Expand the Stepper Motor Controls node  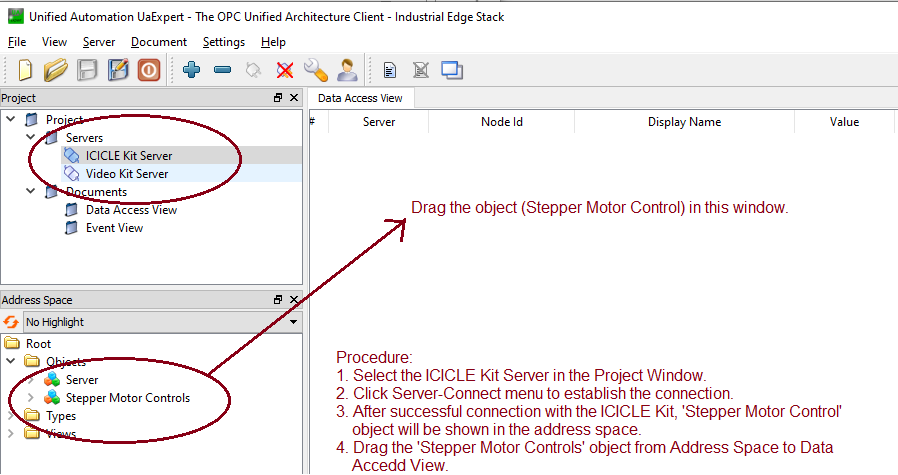[30, 398]
